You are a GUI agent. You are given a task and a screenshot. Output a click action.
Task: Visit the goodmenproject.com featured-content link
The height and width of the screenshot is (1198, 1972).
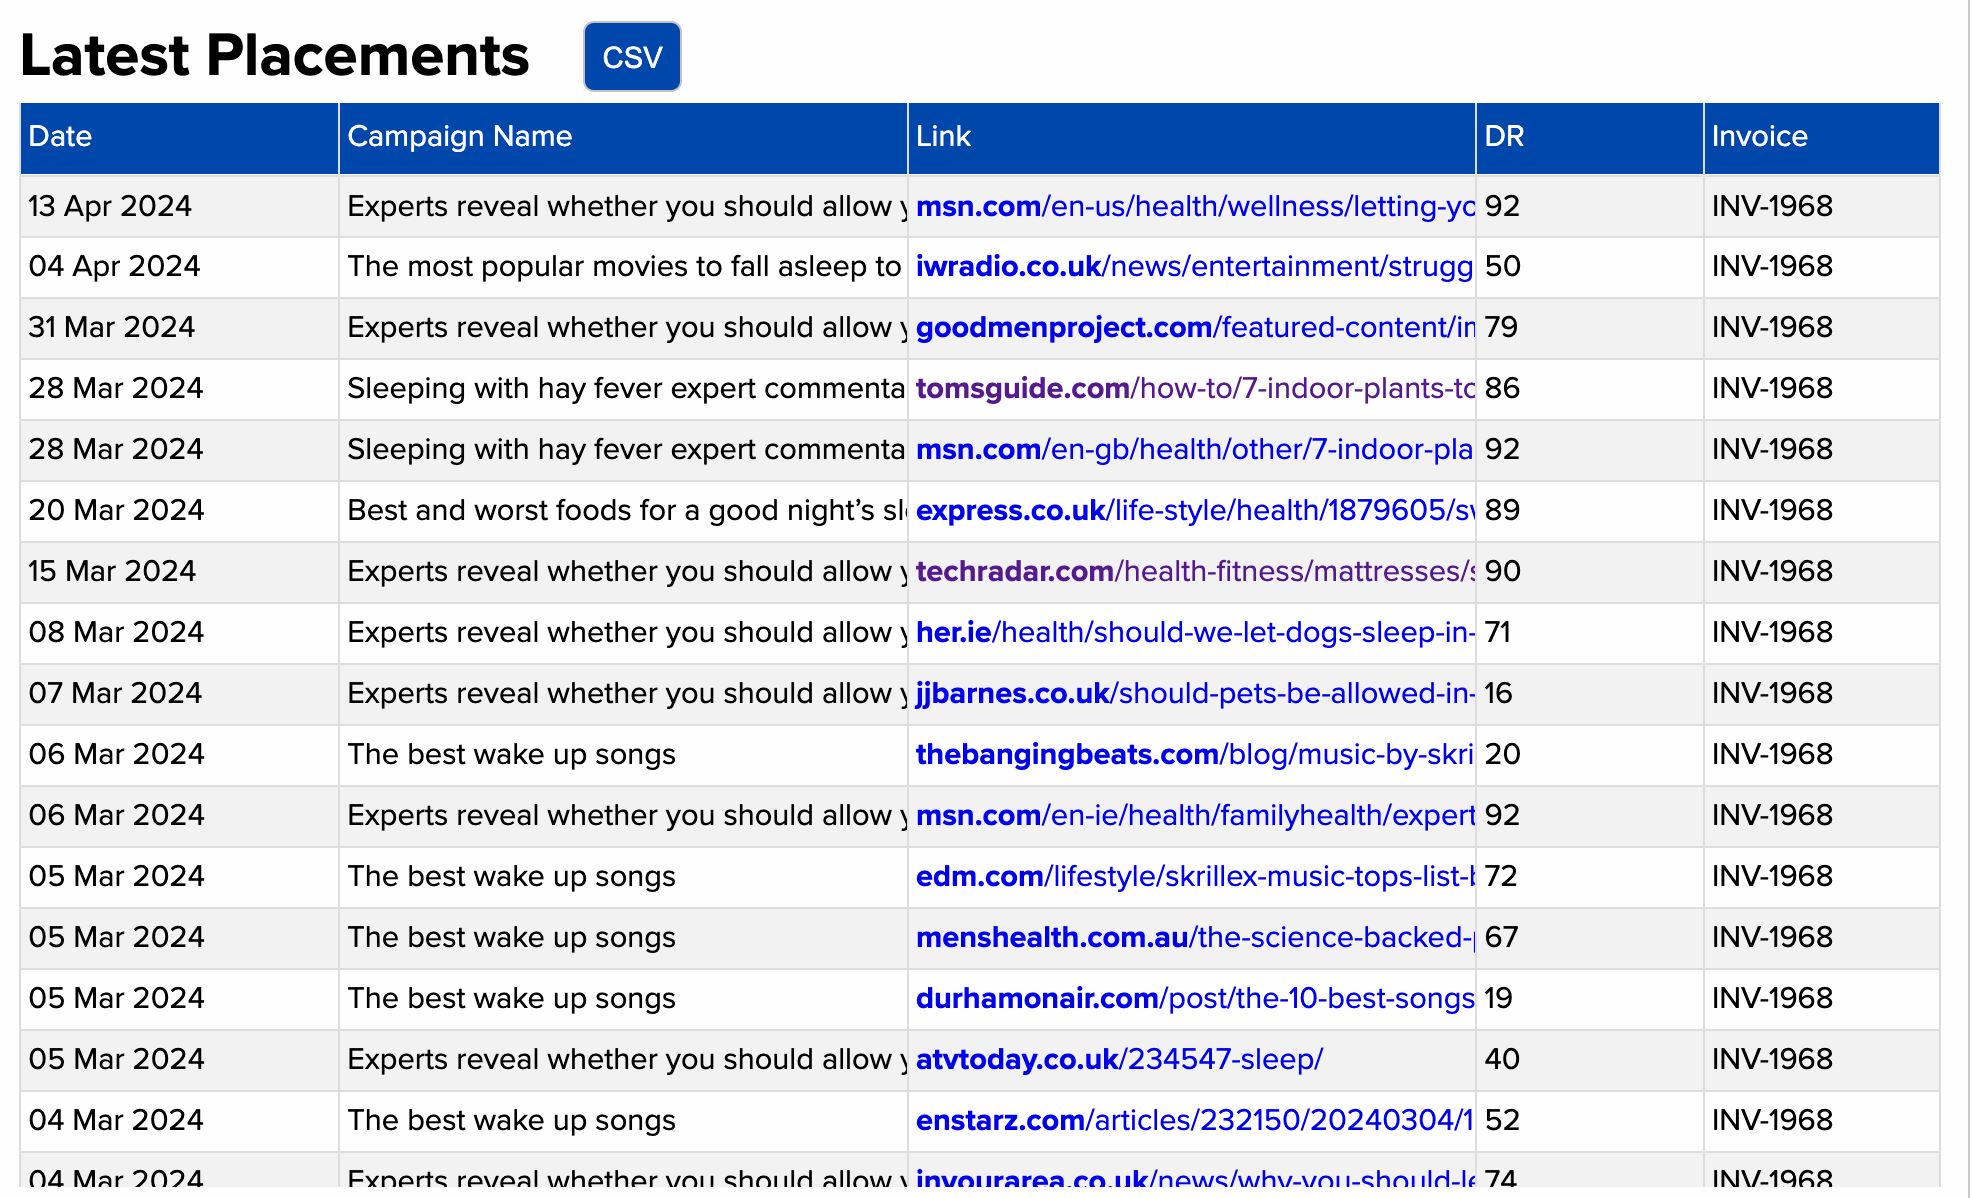[x=1195, y=327]
